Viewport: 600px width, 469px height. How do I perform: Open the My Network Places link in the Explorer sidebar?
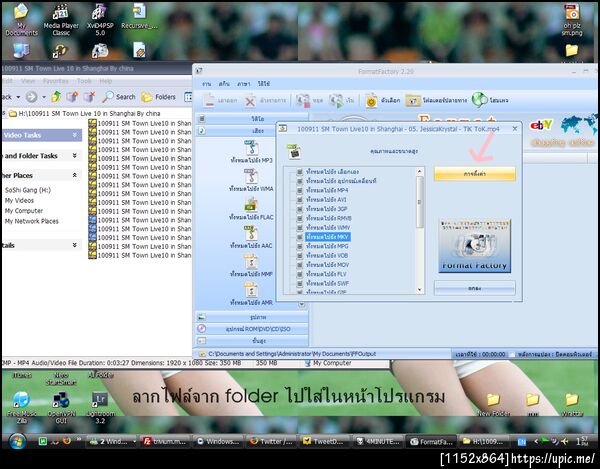point(32,221)
